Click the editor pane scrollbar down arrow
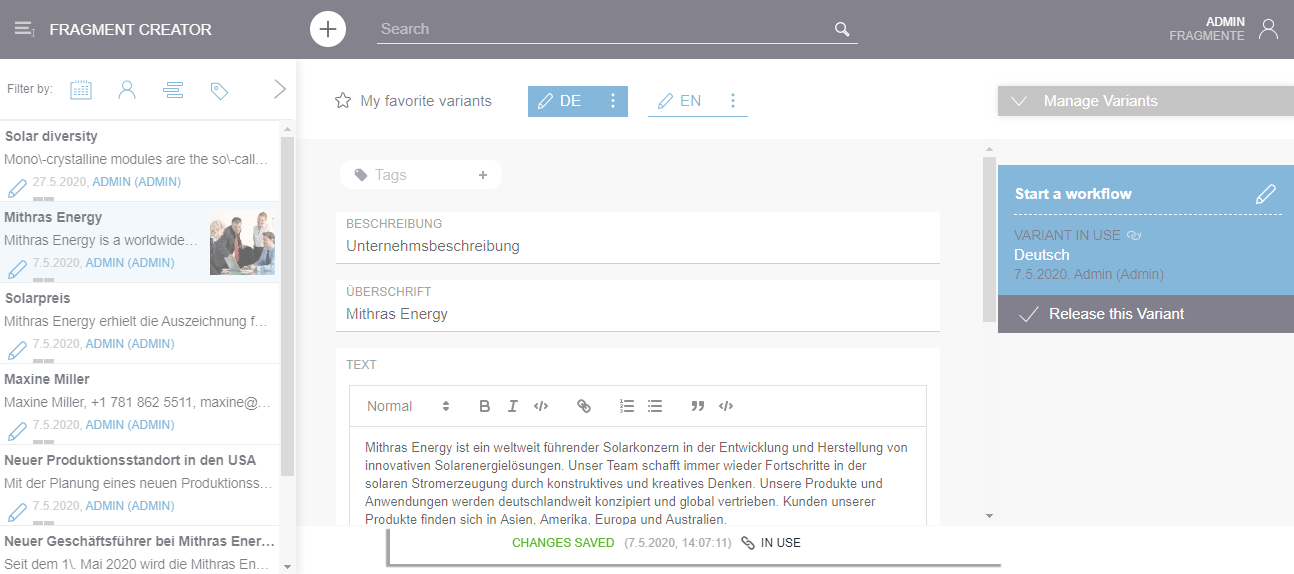 989,516
